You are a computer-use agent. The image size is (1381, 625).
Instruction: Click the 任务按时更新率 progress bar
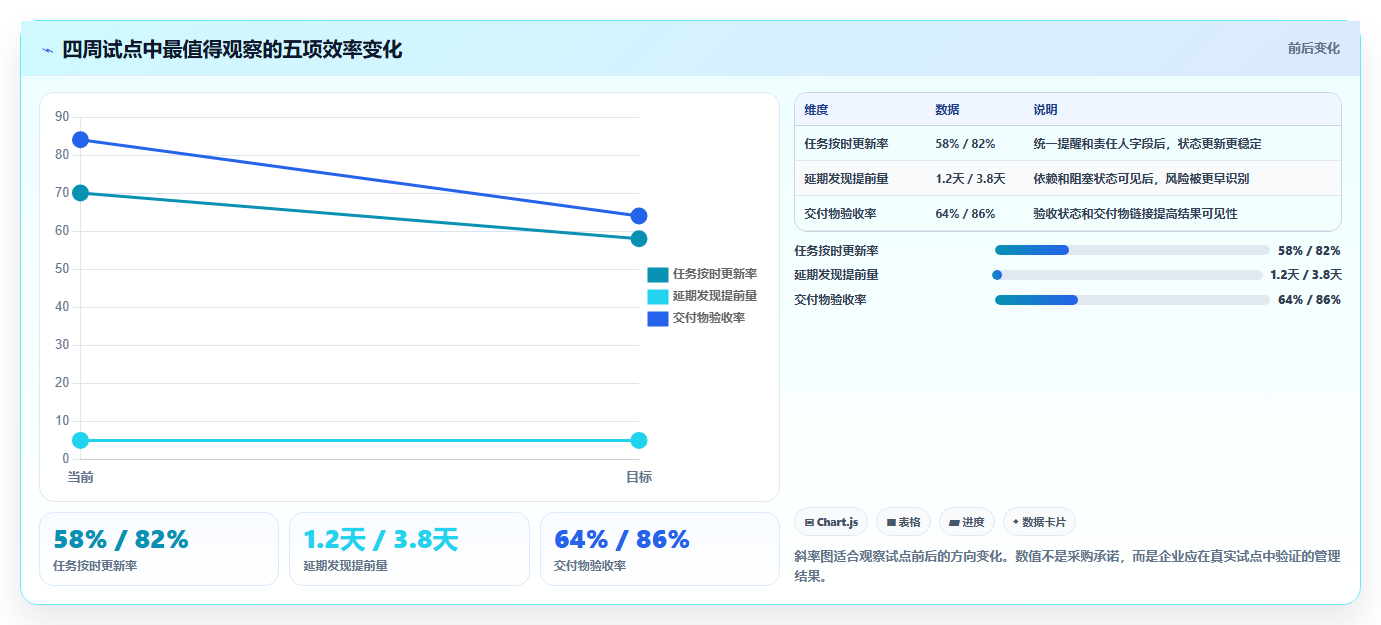coord(1132,250)
